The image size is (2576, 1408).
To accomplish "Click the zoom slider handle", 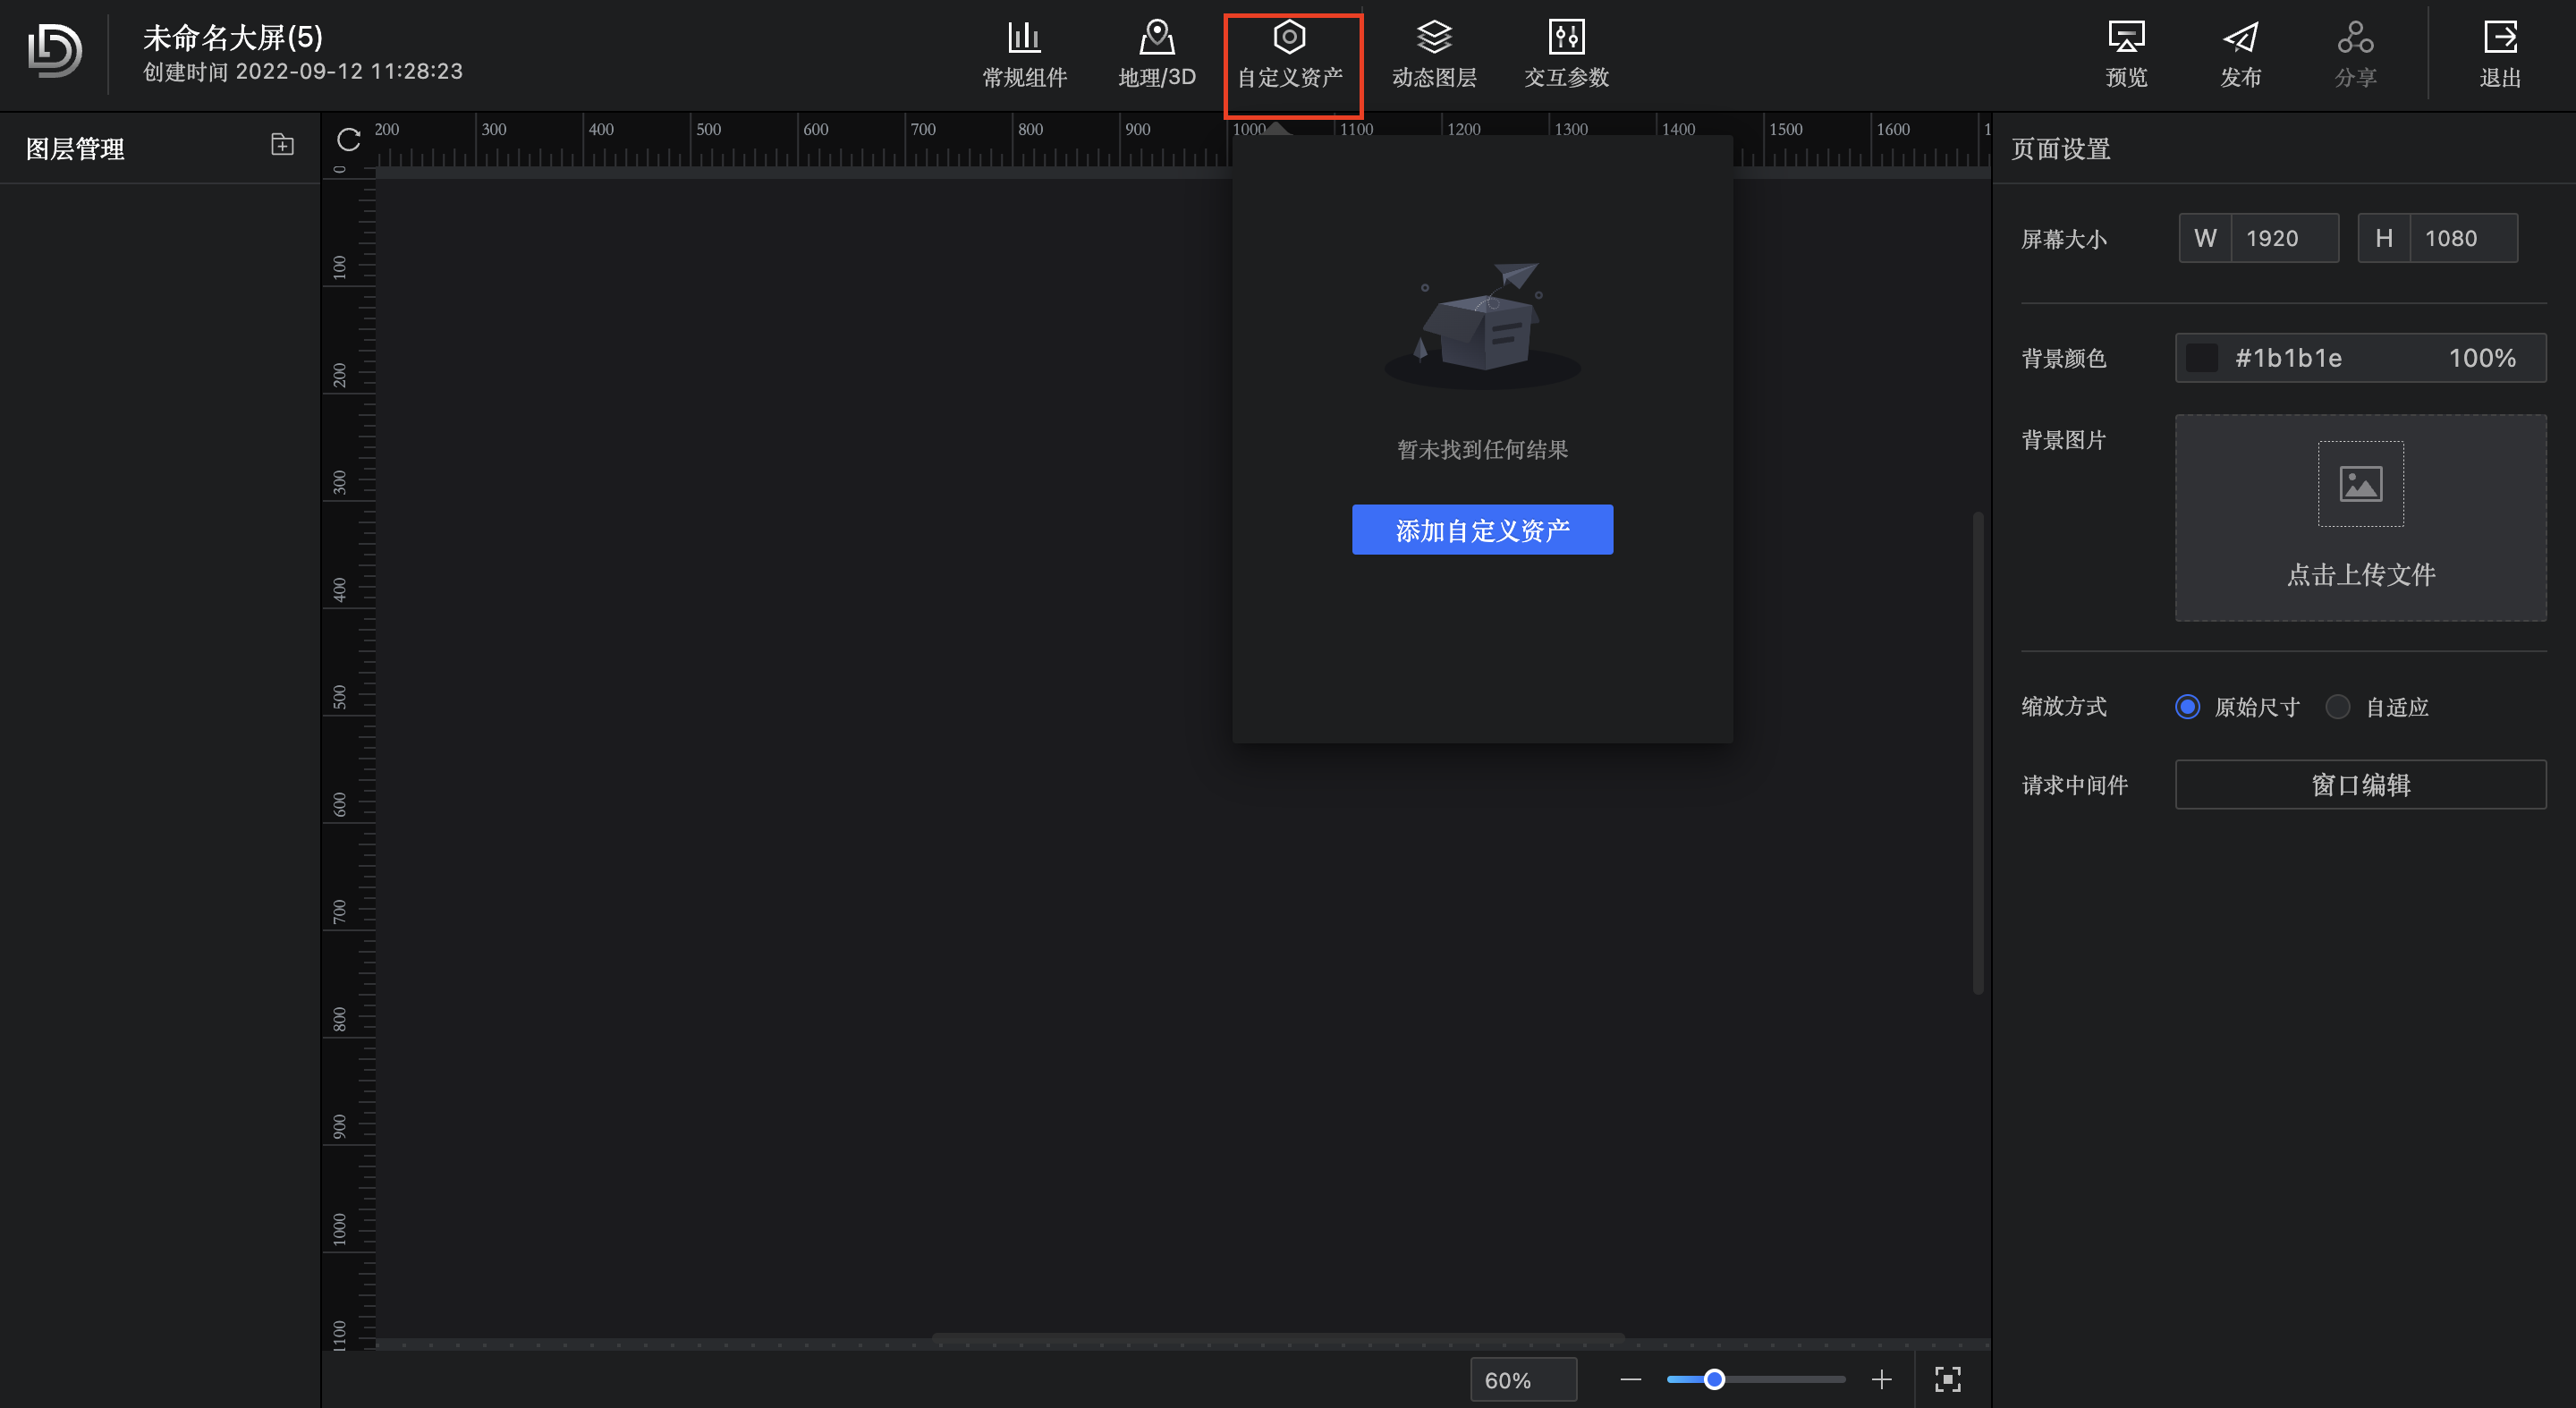I will 1714,1379.
